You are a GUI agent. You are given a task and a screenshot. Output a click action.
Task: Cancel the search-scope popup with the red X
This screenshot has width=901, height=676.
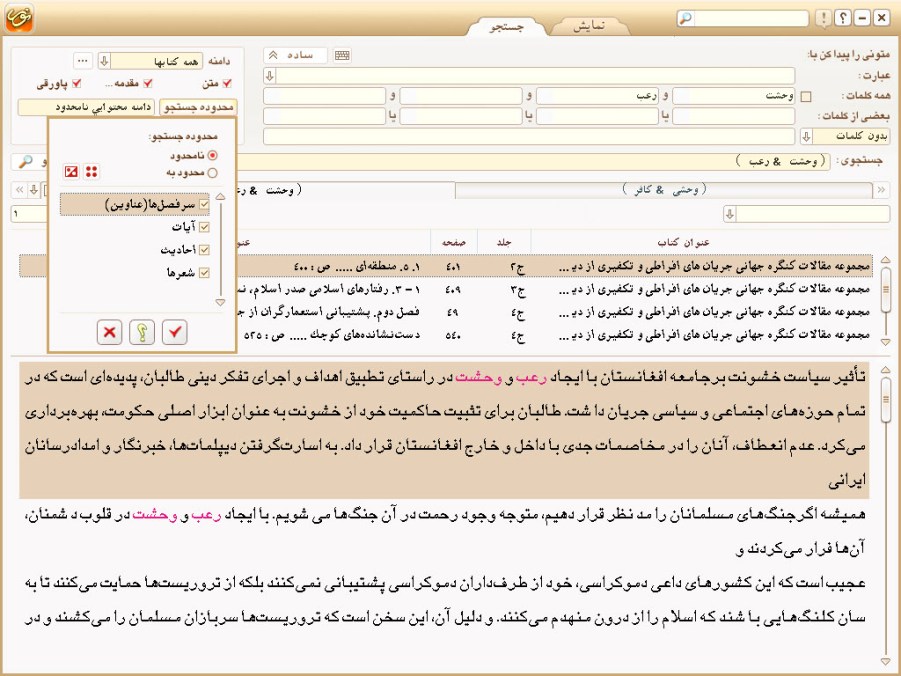pyautogui.click(x=109, y=332)
